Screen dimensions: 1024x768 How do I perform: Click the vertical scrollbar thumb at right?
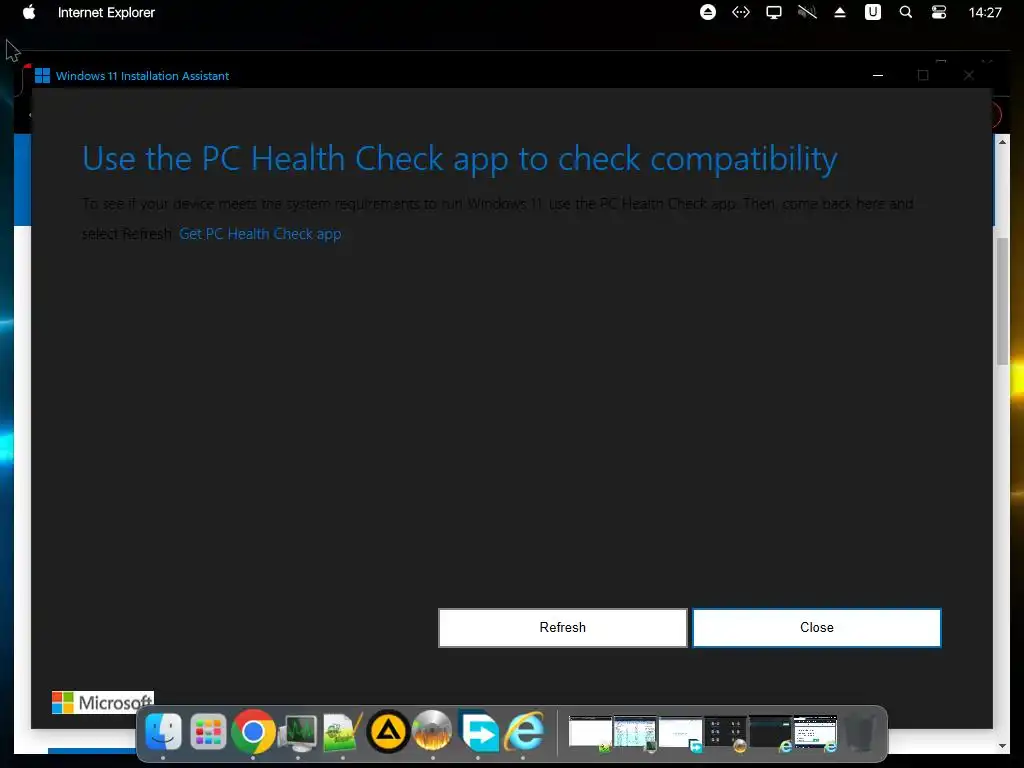[x=1002, y=301]
